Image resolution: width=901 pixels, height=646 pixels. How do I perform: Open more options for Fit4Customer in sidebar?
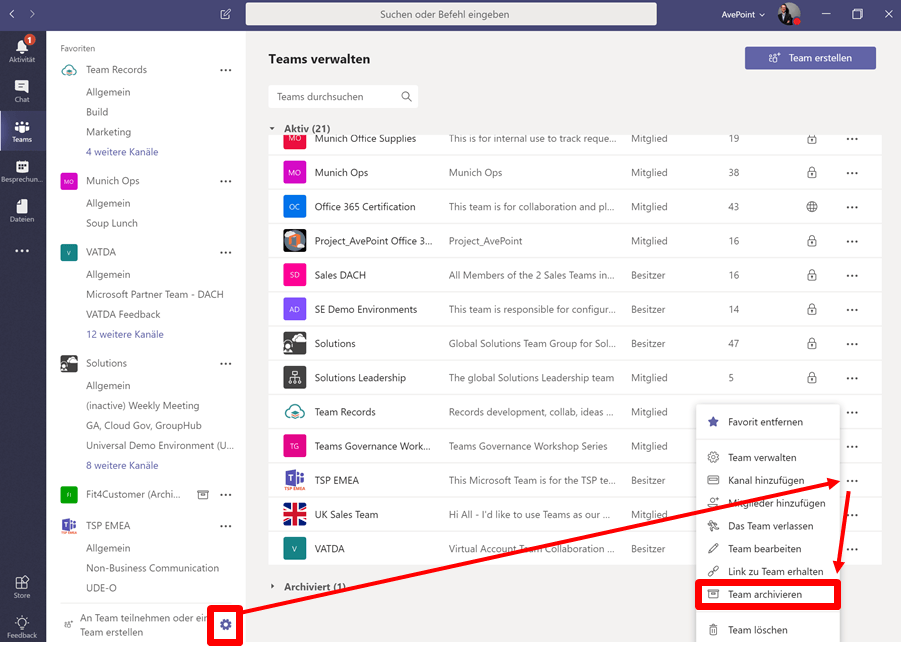pos(226,495)
